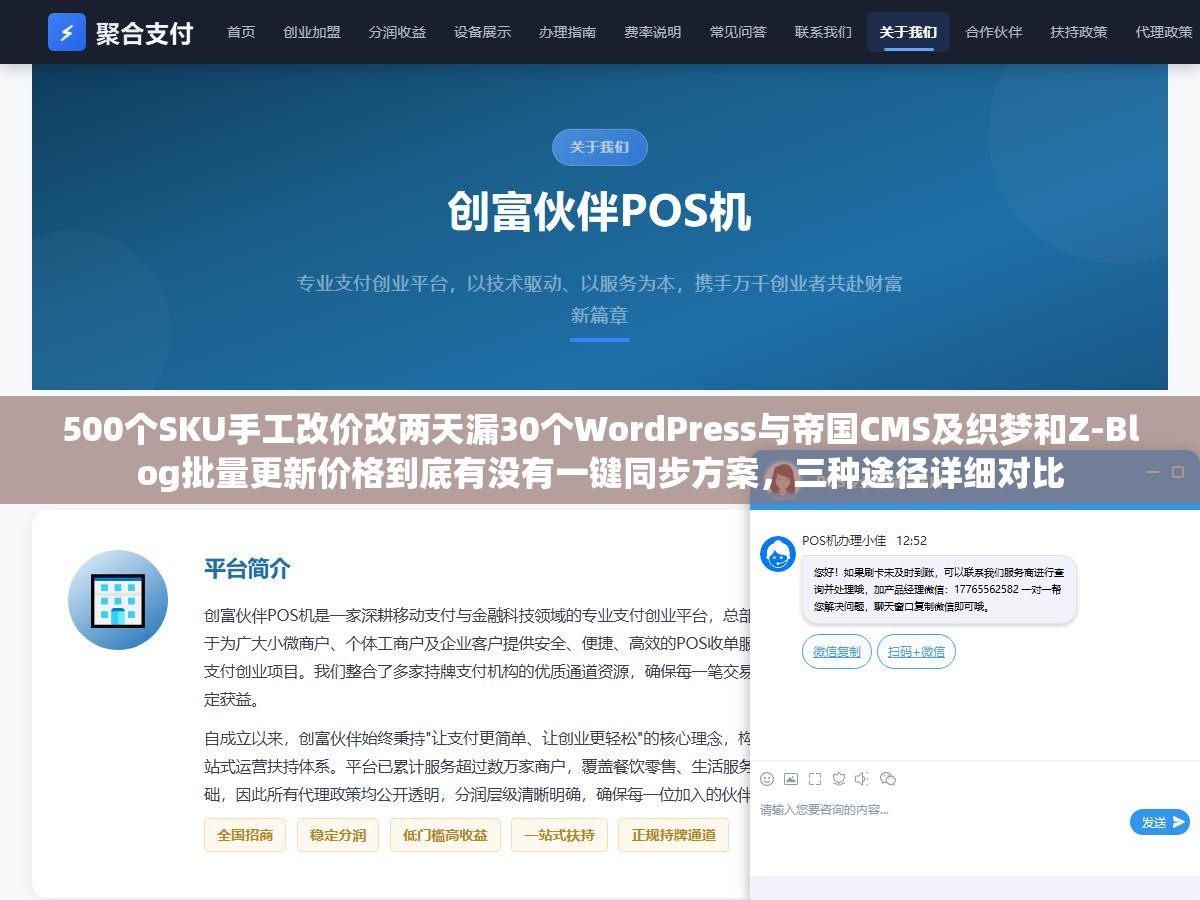Click the 全国招商 tag
The width and height of the screenshot is (1200, 900).
click(x=245, y=835)
